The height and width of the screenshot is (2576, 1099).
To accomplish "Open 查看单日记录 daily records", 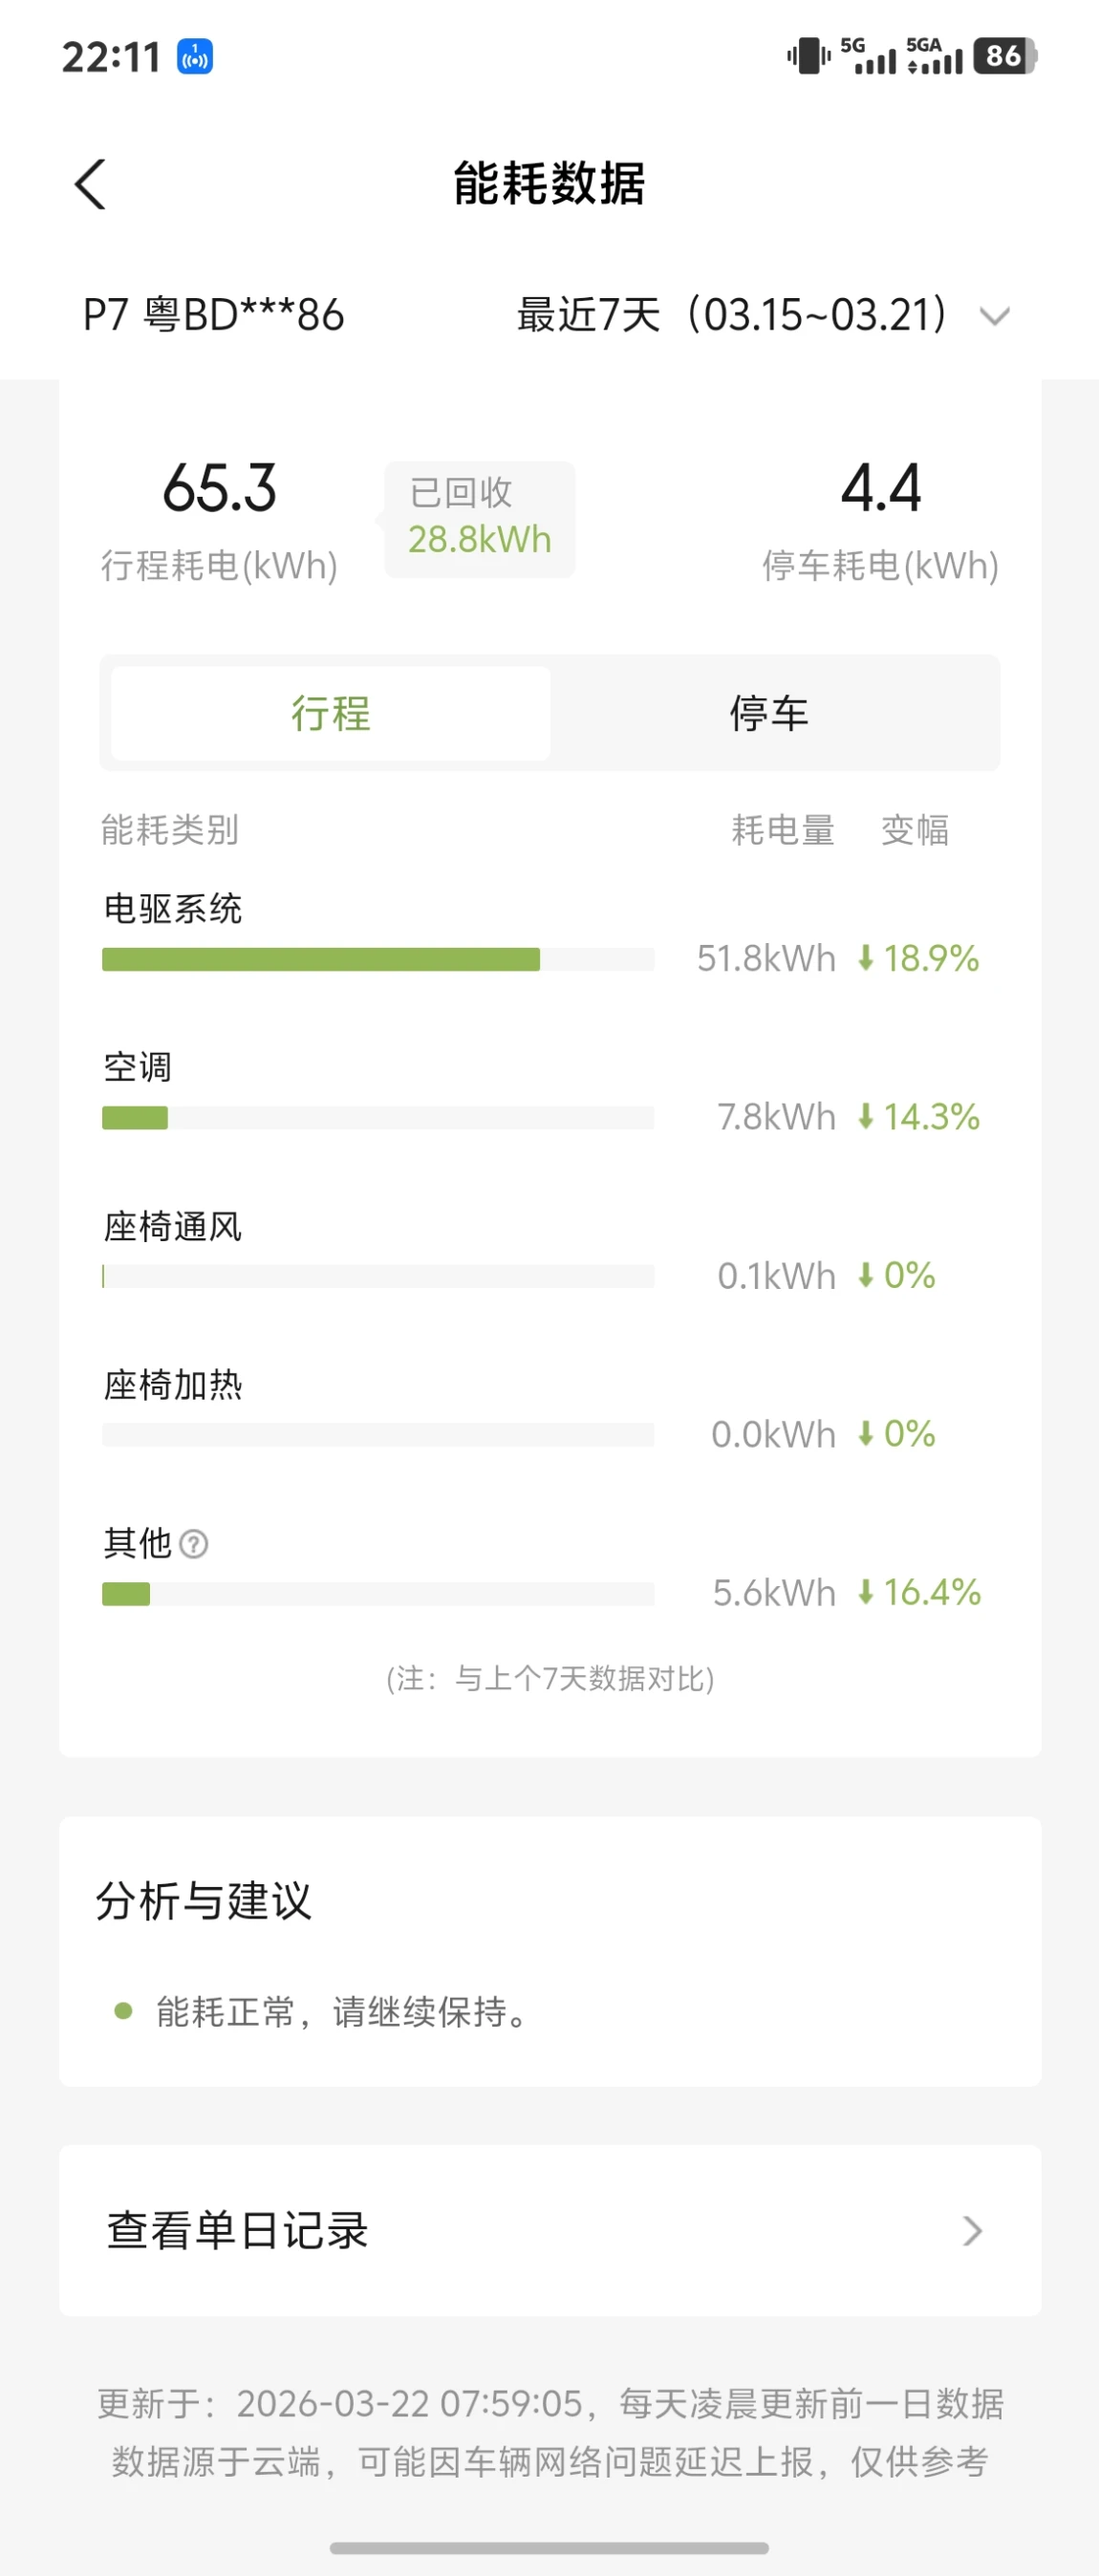I will click(x=238, y=2230).
